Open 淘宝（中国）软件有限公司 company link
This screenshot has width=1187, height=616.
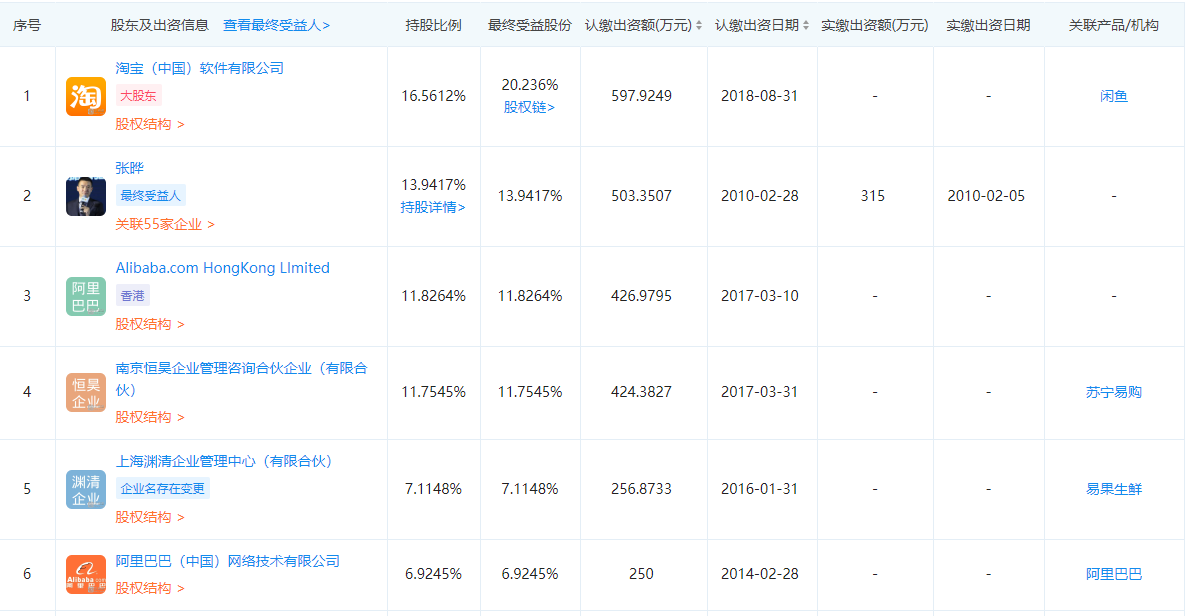click(200, 68)
